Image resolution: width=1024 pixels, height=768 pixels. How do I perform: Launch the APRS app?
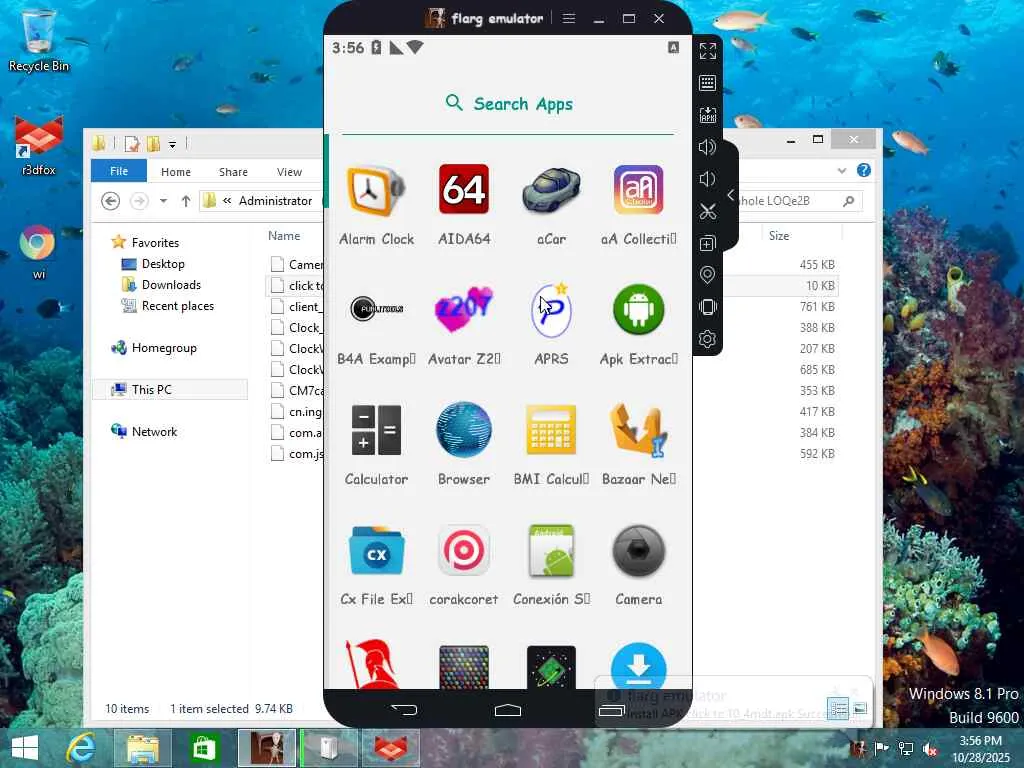click(551, 310)
